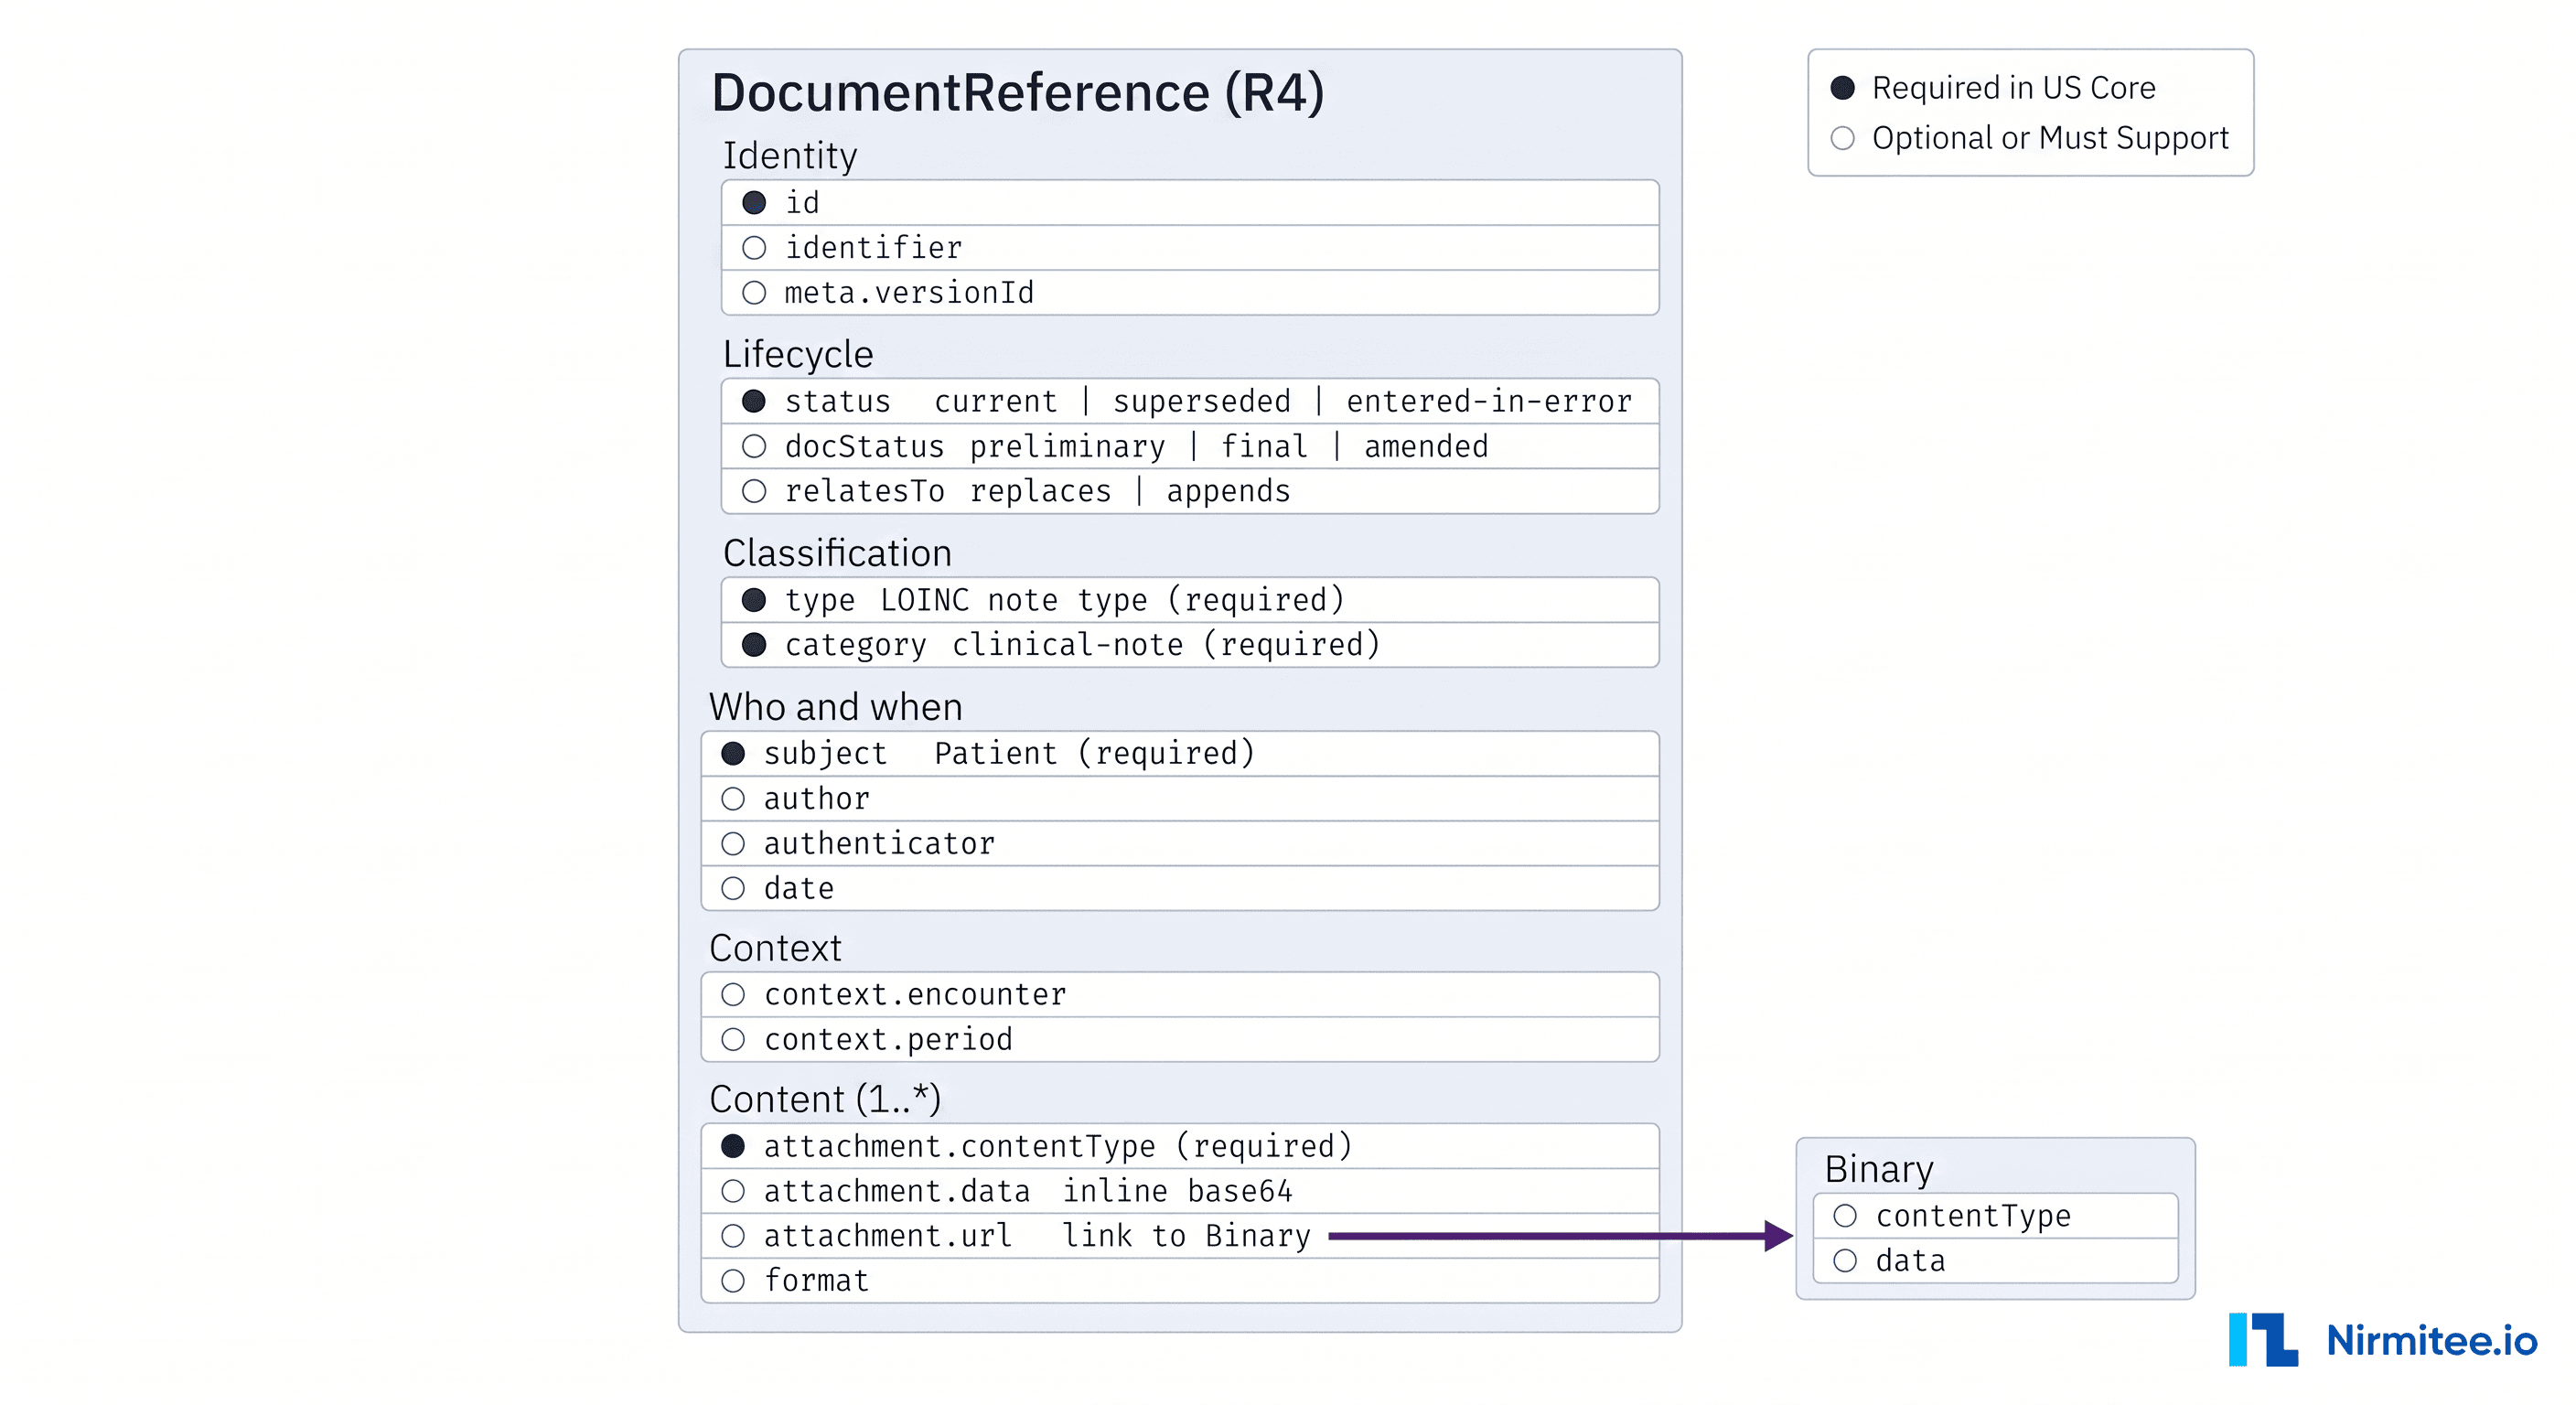Click the filled circle beside category
This screenshot has height=1405, width=2576.
pyautogui.click(x=754, y=645)
